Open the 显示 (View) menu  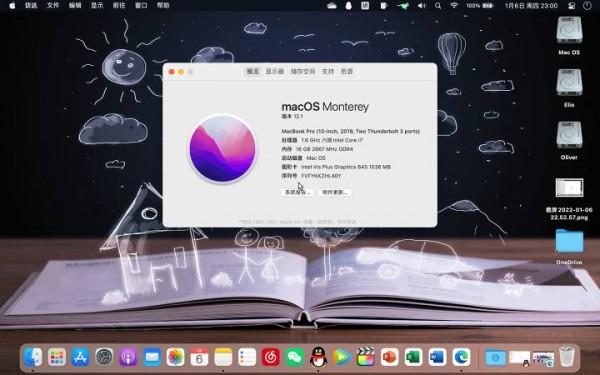click(x=97, y=5)
